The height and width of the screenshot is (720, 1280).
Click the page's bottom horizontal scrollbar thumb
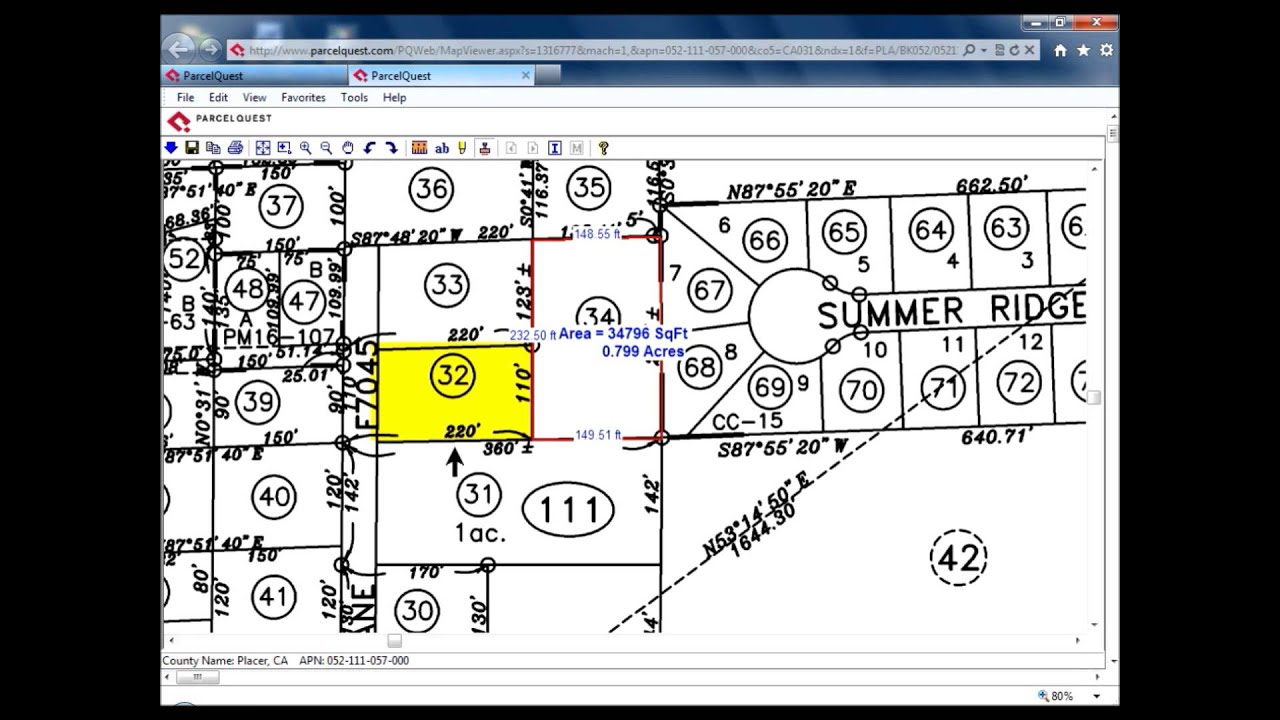[198, 677]
